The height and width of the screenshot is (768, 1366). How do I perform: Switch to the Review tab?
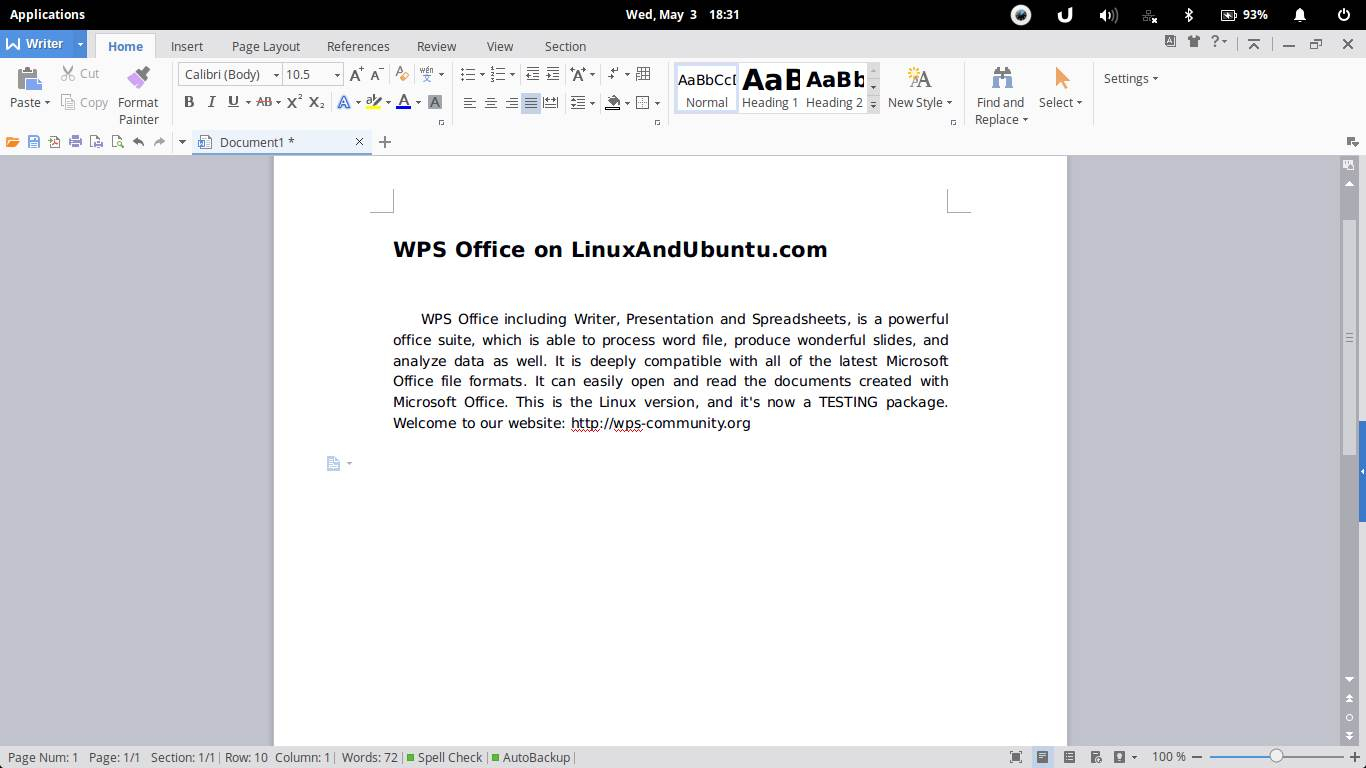click(436, 46)
